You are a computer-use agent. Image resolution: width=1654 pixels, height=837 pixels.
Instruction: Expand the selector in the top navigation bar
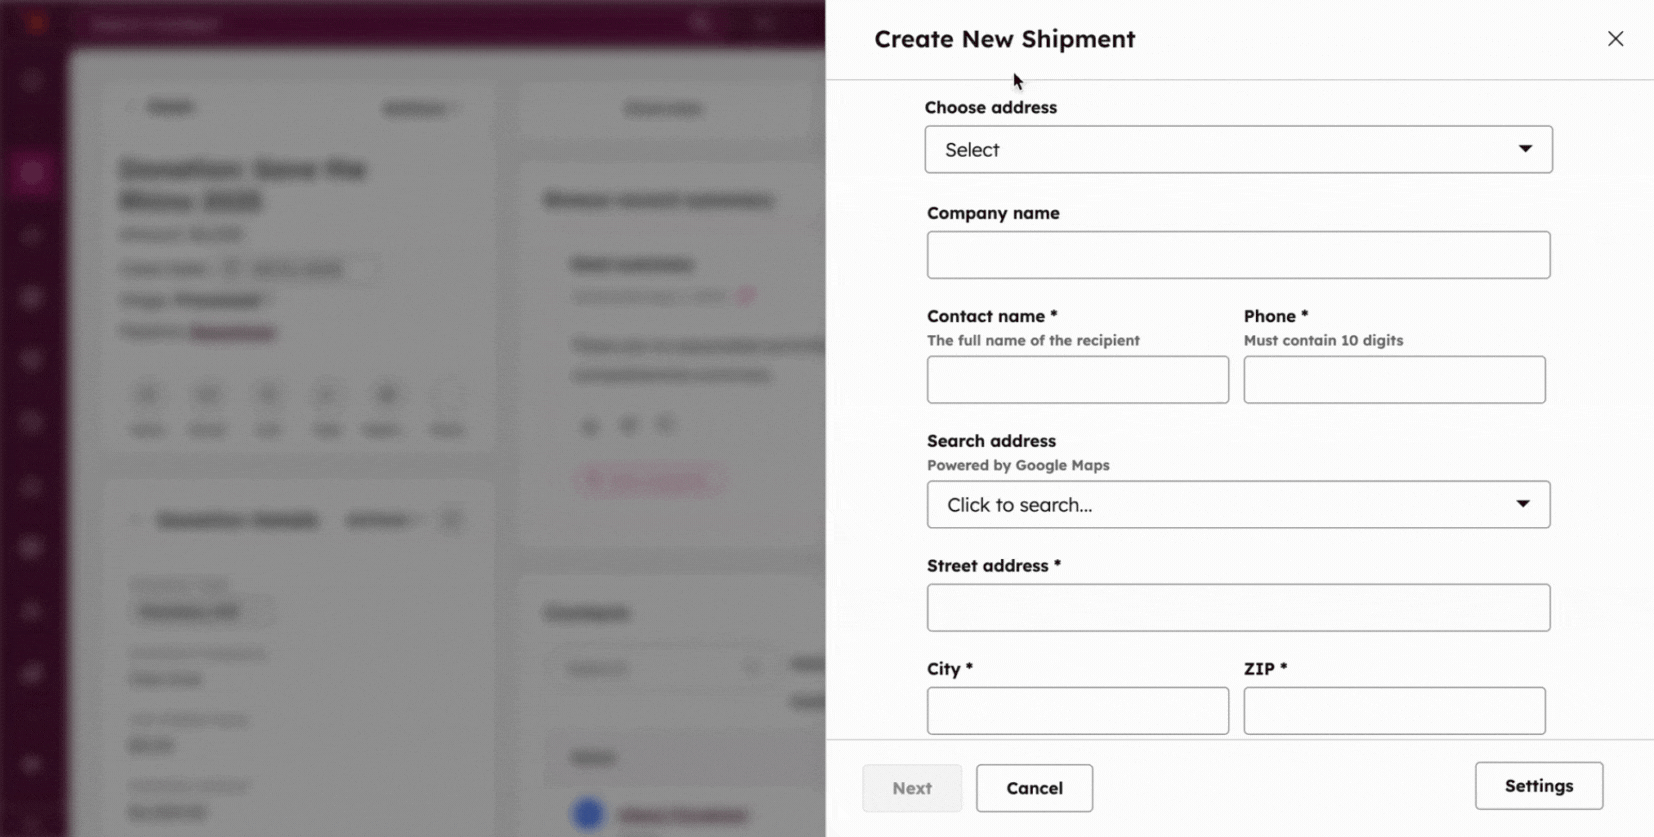(x=765, y=23)
